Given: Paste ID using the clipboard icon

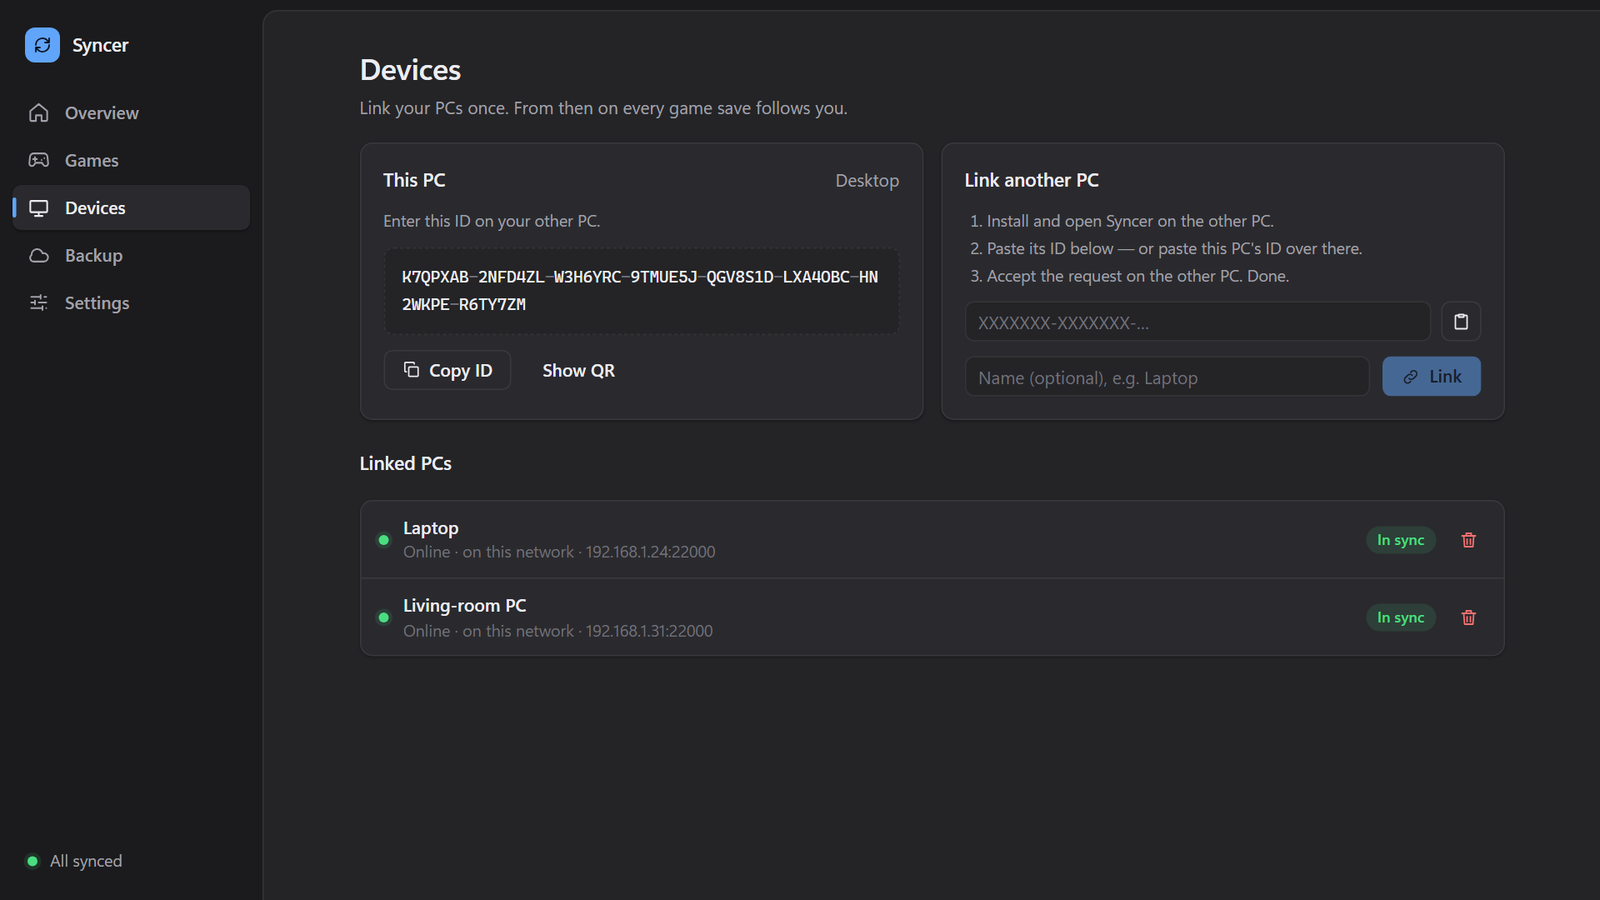Looking at the screenshot, I should click(x=1461, y=322).
